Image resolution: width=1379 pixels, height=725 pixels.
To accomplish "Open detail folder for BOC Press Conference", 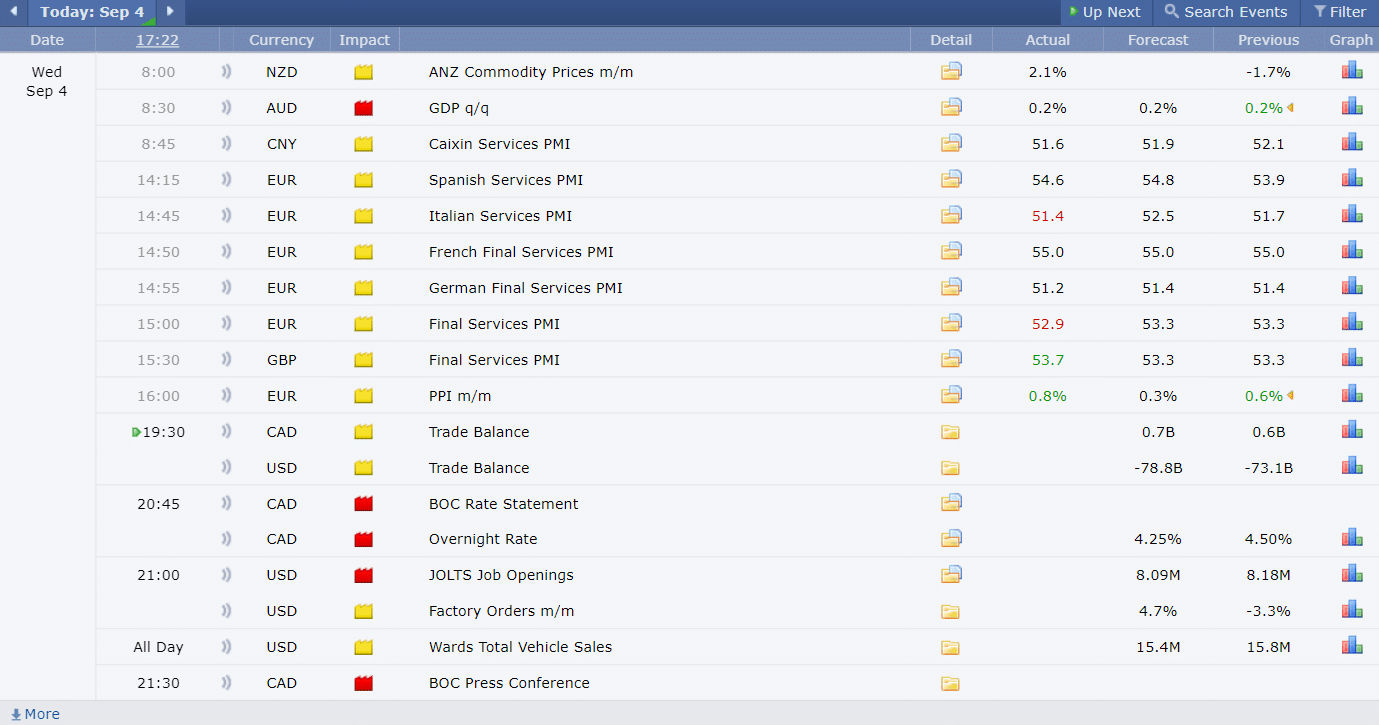I will tap(950, 684).
